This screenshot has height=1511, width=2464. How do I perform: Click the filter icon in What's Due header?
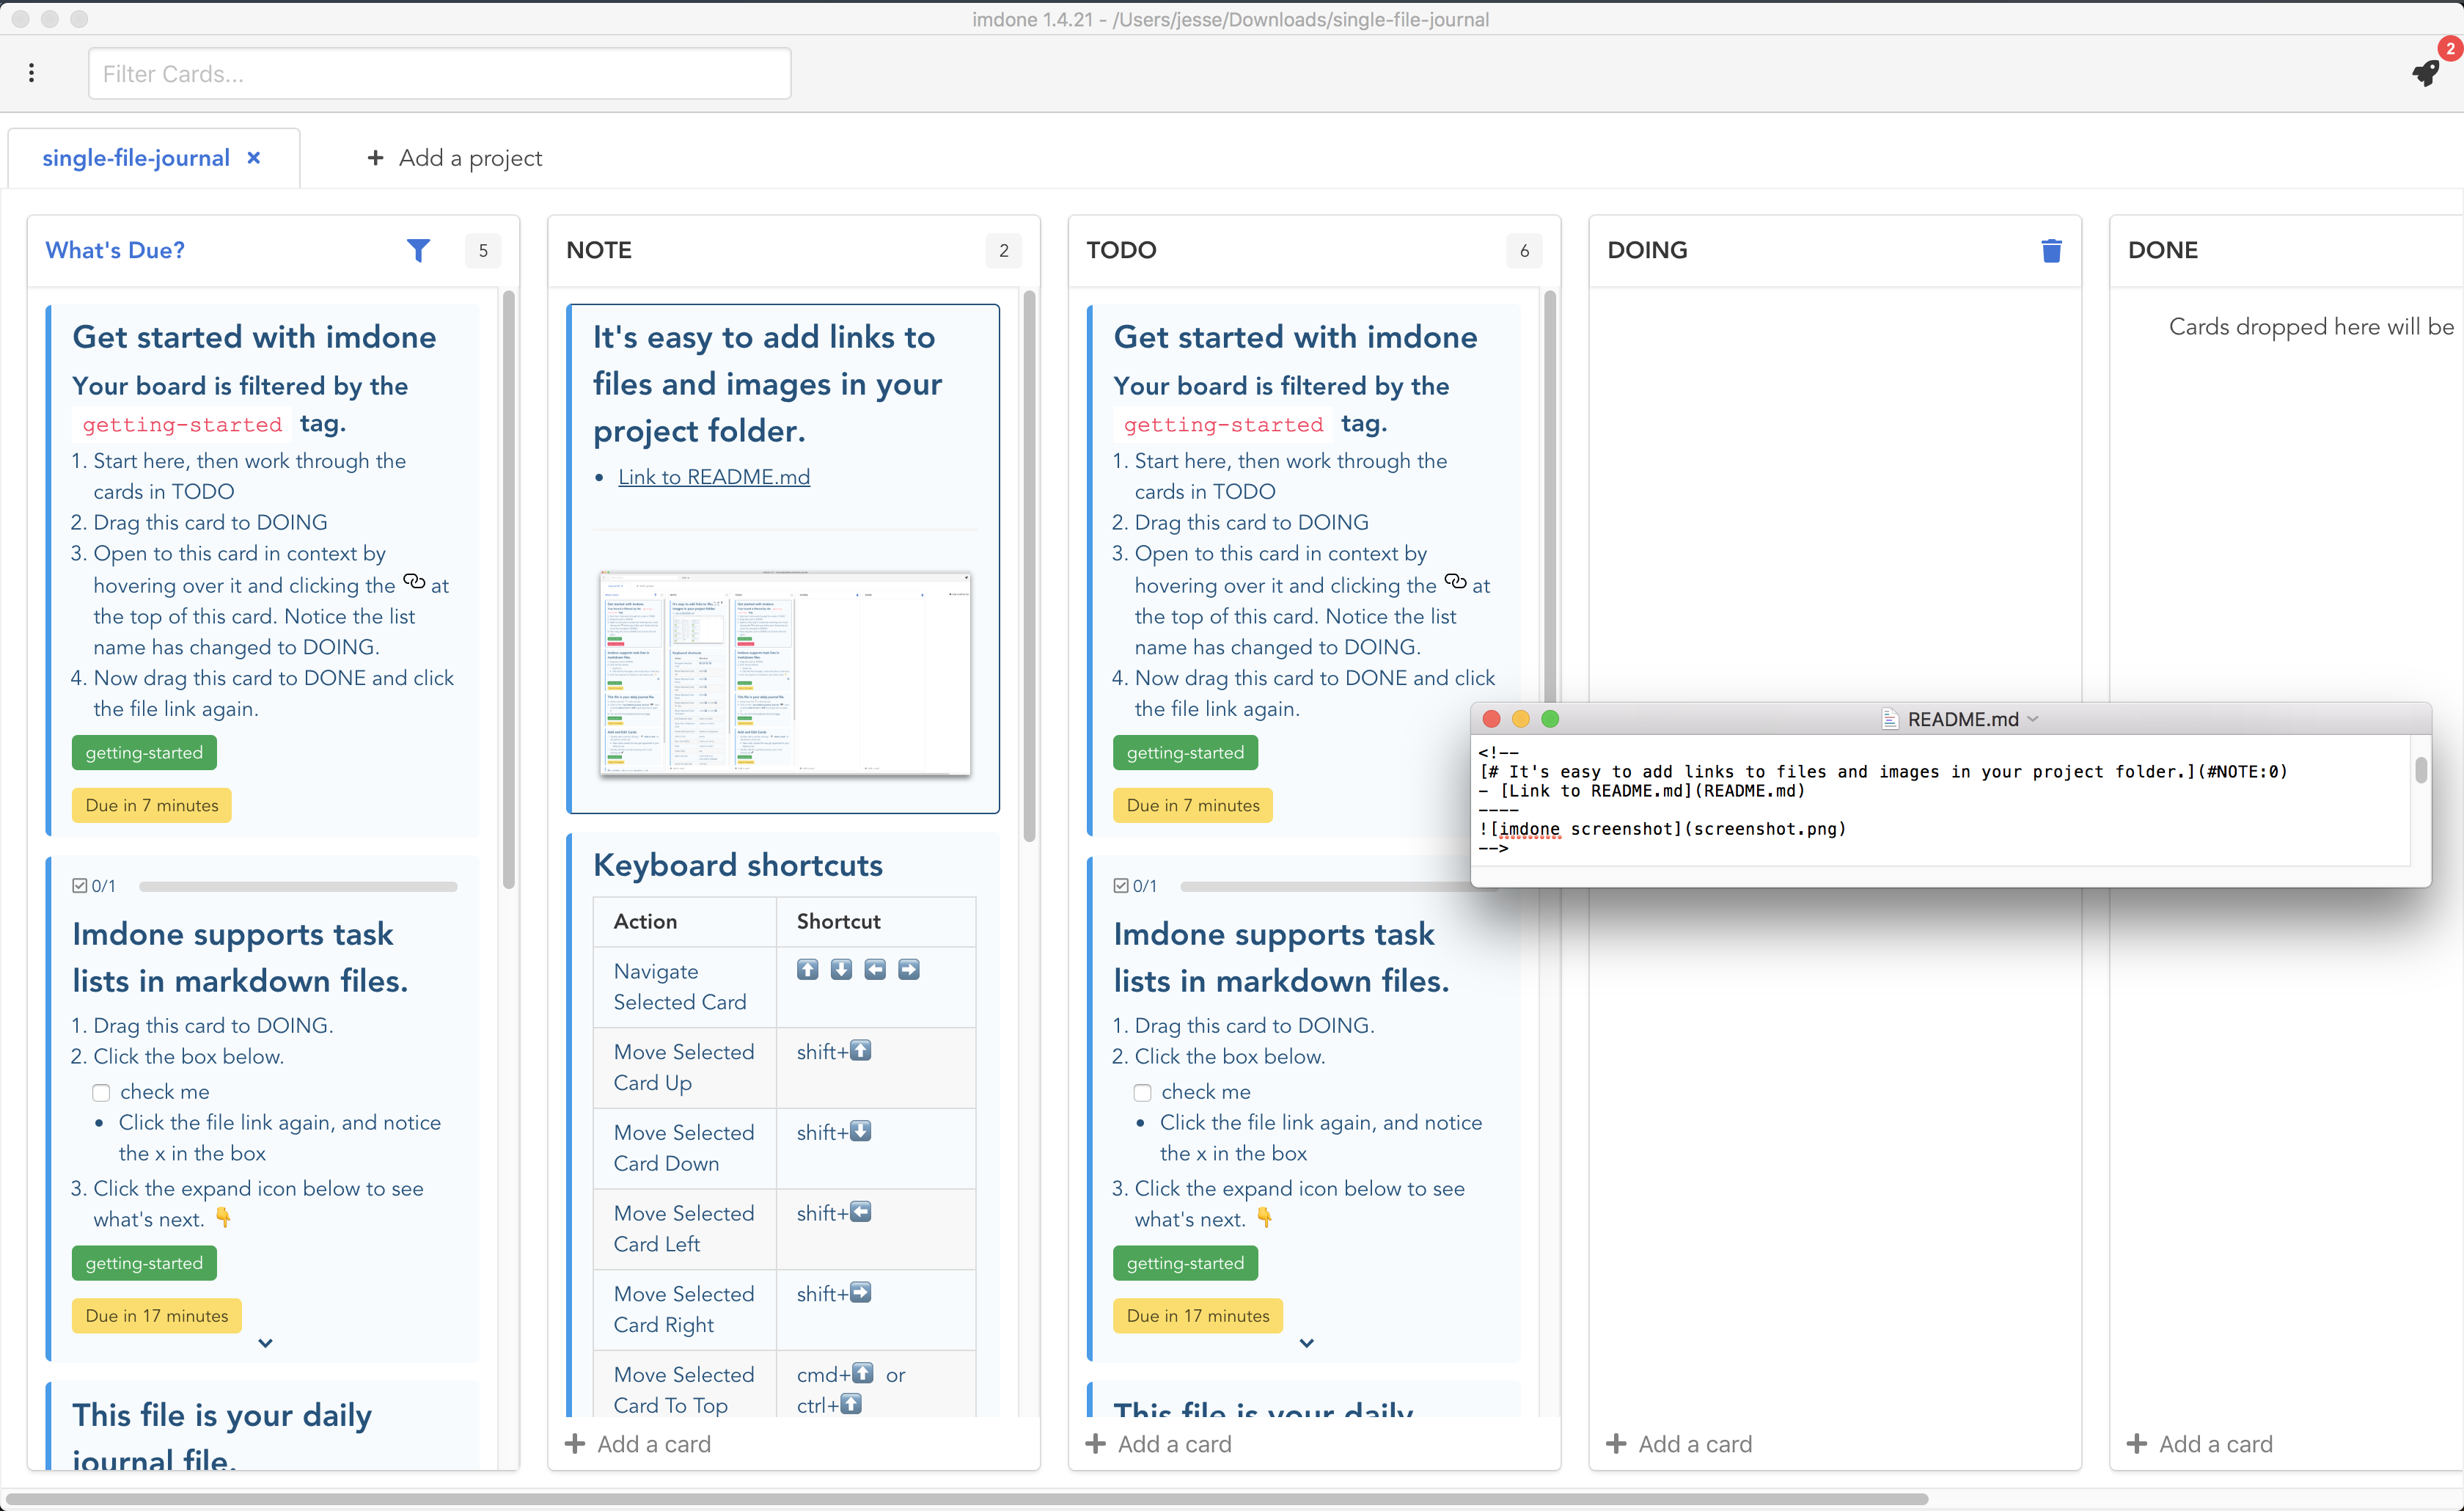419,250
